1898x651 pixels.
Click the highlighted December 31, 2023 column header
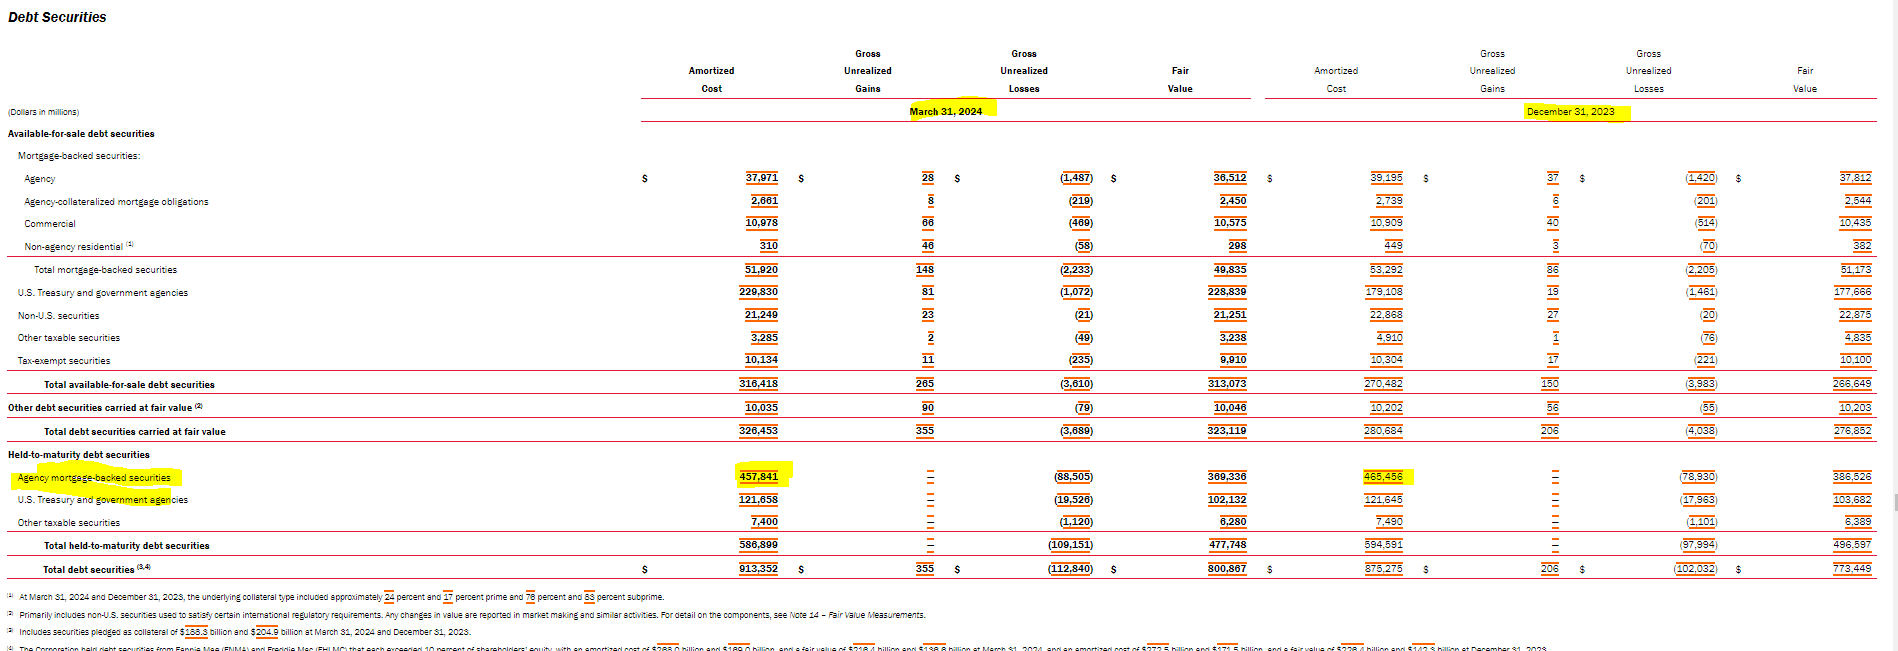(x=1570, y=111)
